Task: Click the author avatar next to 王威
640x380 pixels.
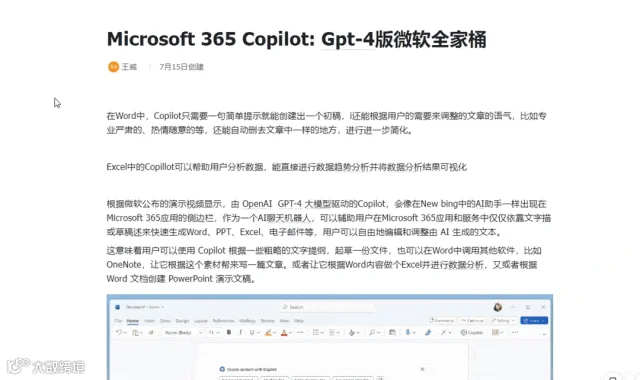Action: coord(113,67)
